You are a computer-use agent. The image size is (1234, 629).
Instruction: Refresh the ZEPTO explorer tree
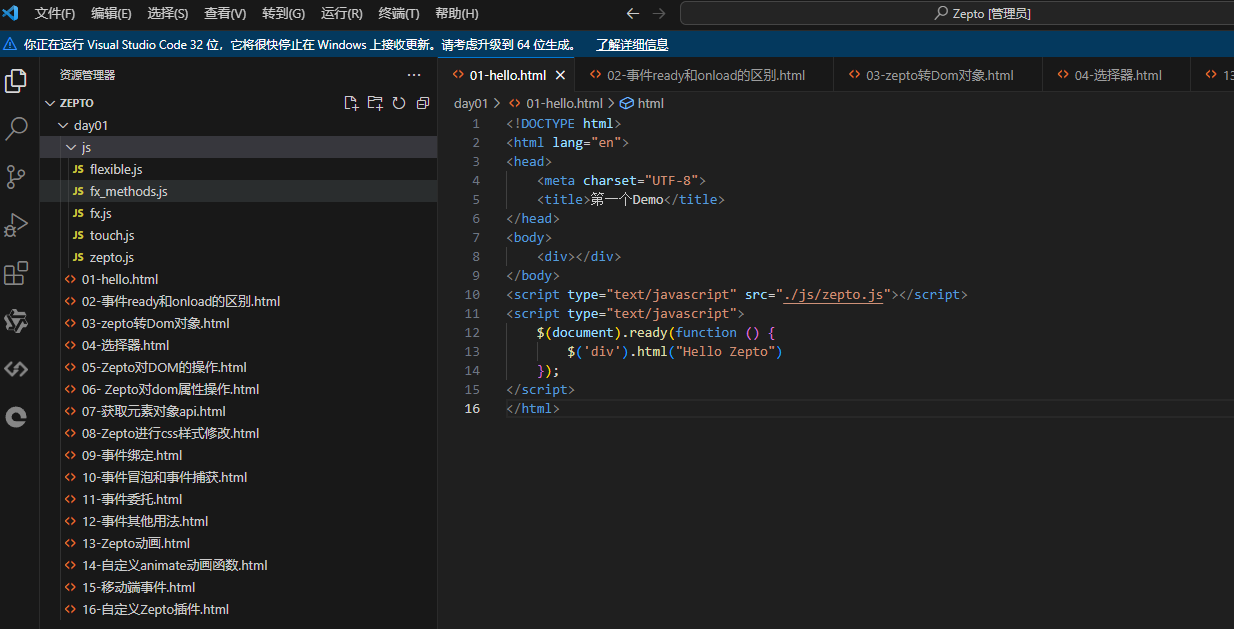tap(399, 103)
